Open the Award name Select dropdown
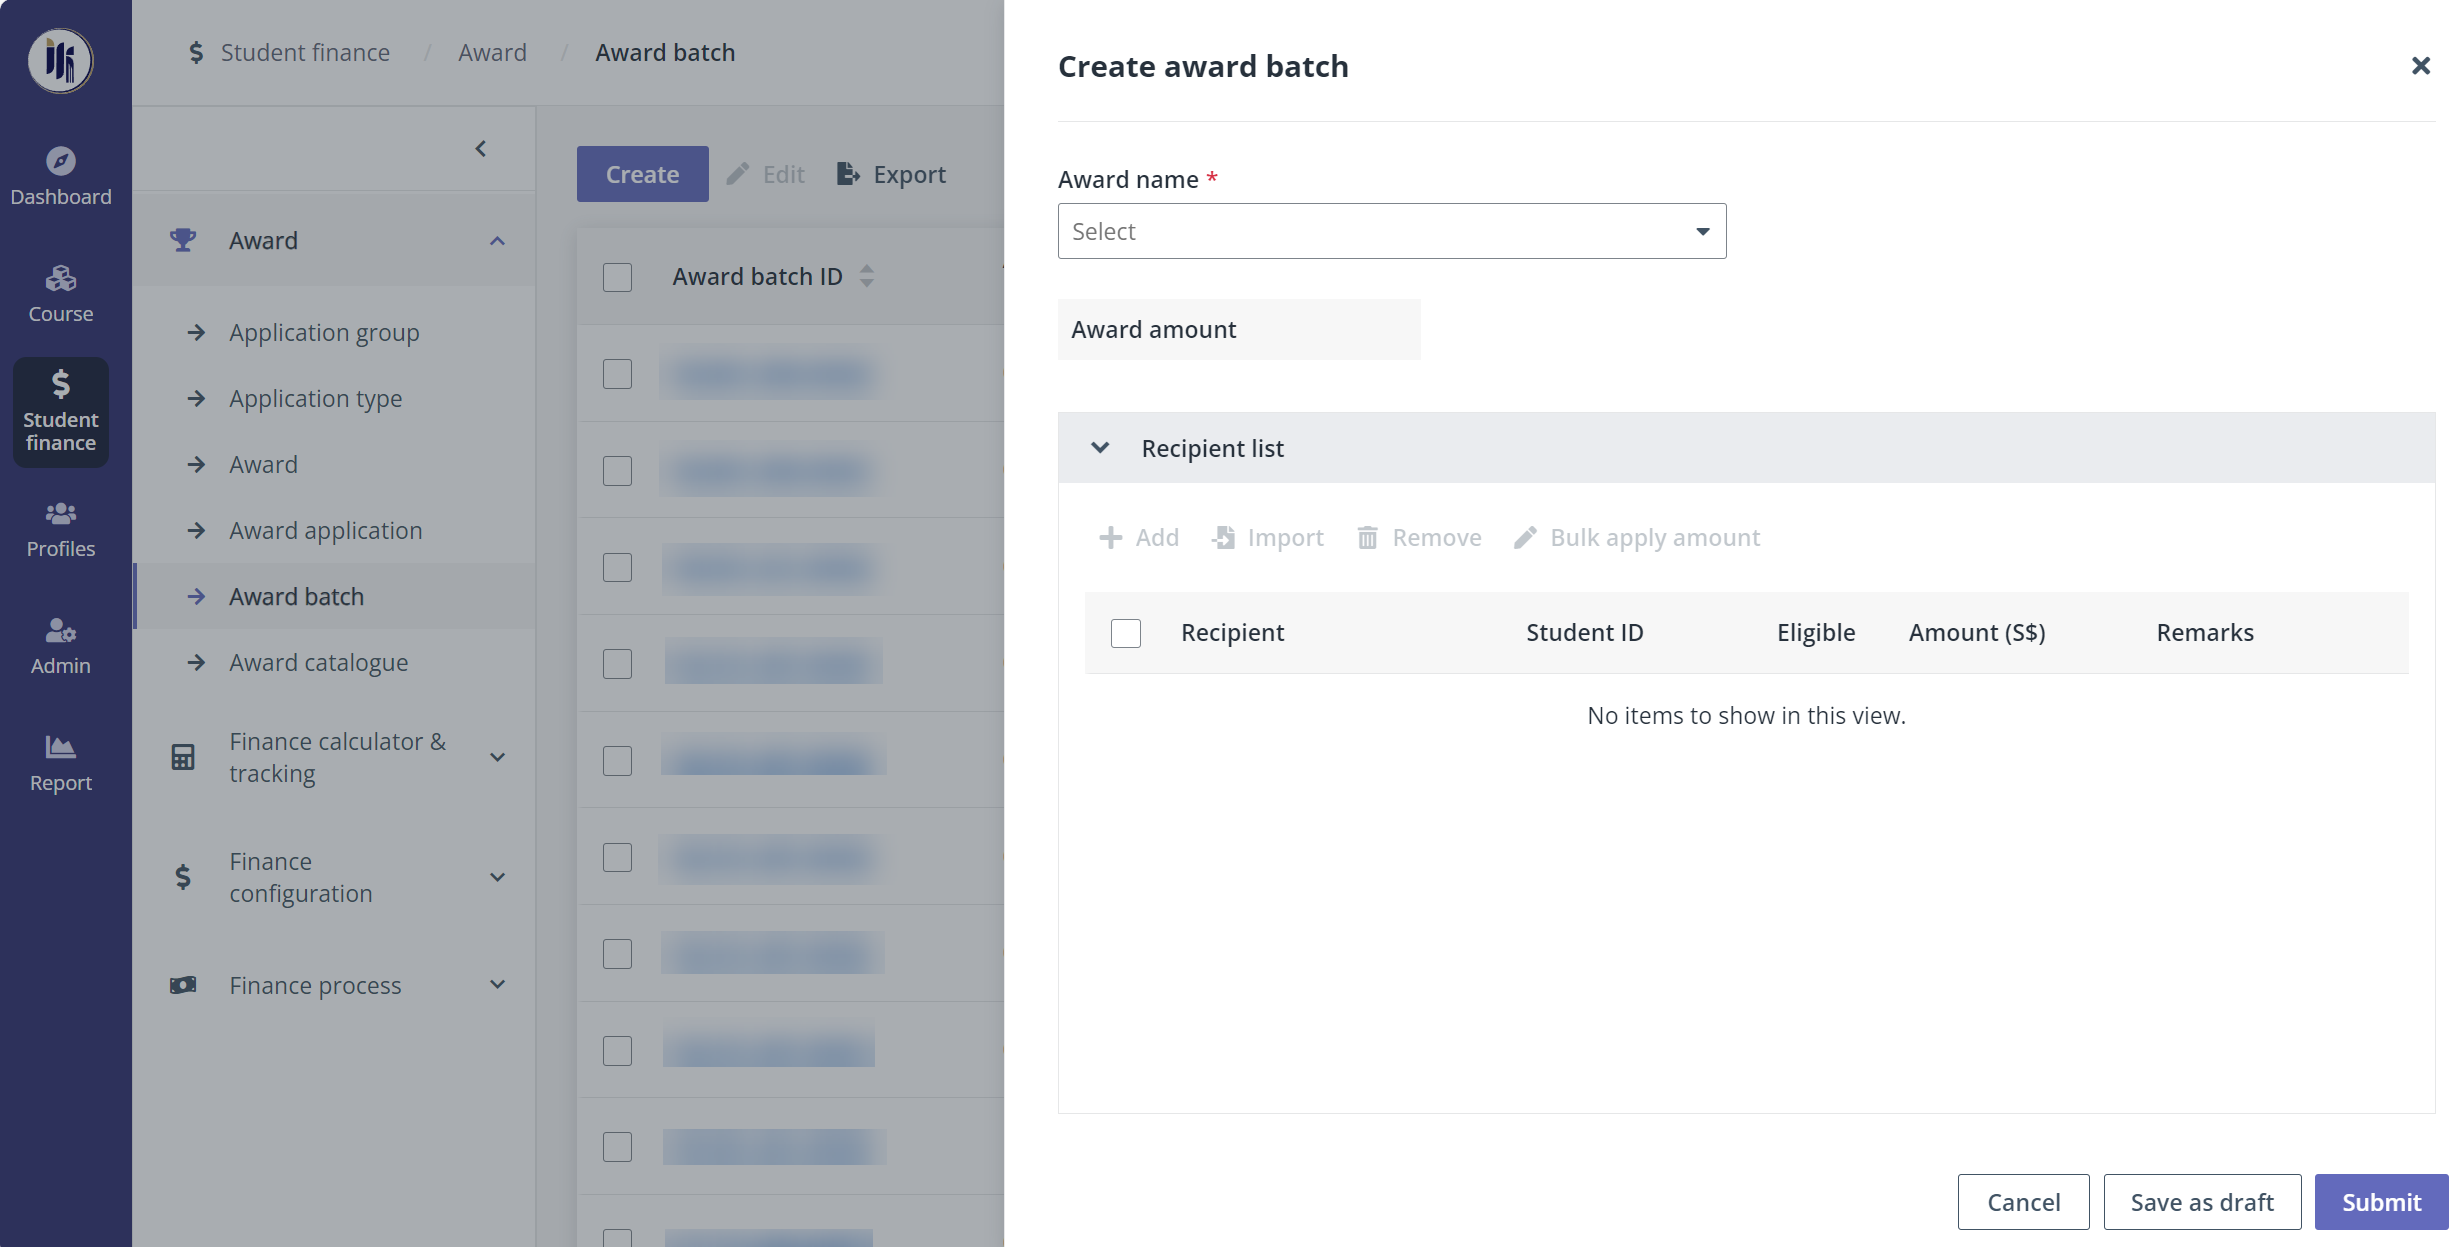 [x=1391, y=231]
